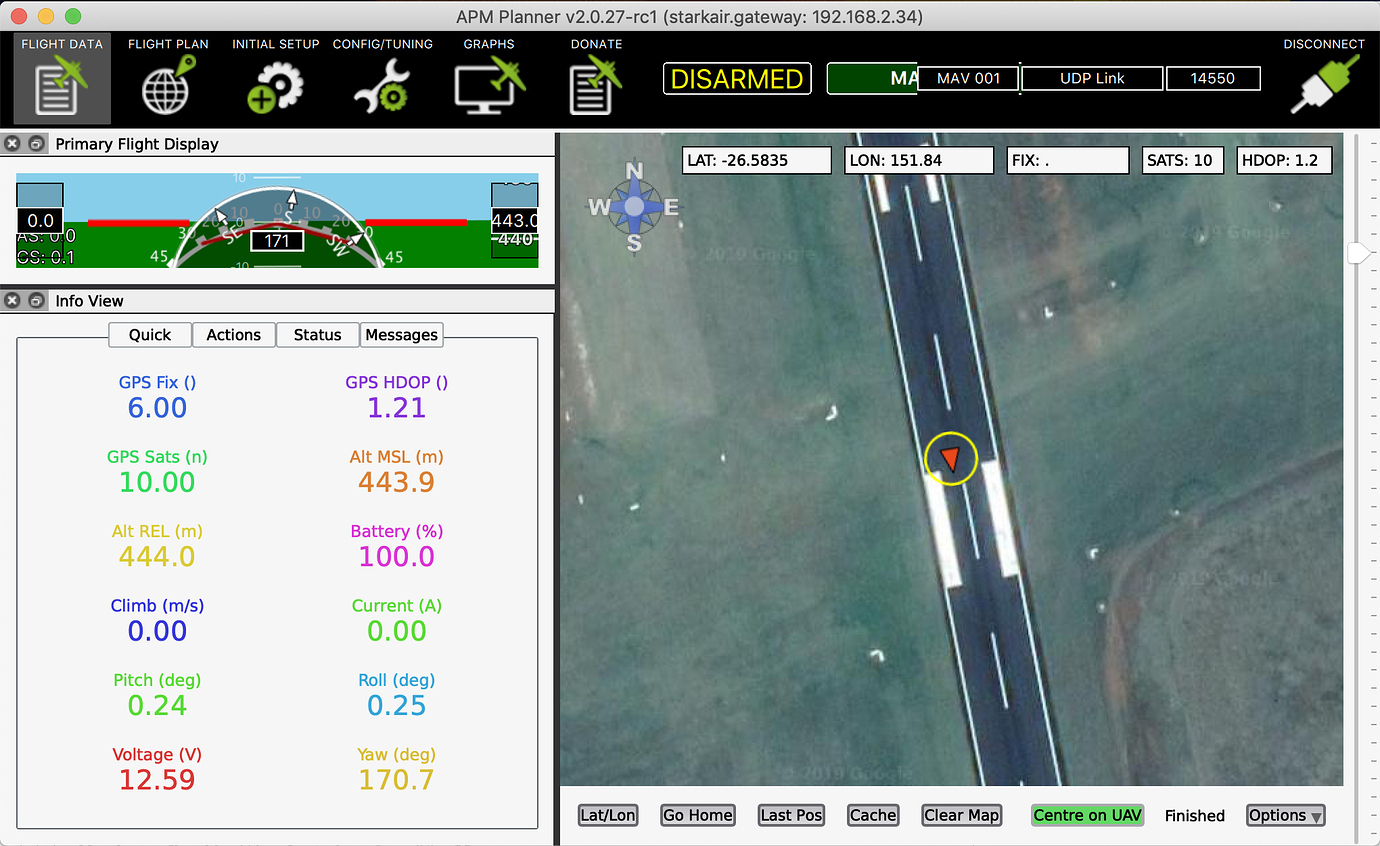1380x846 pixels.
Task: Click the compass rose on the map
Action: pos(634,207)
